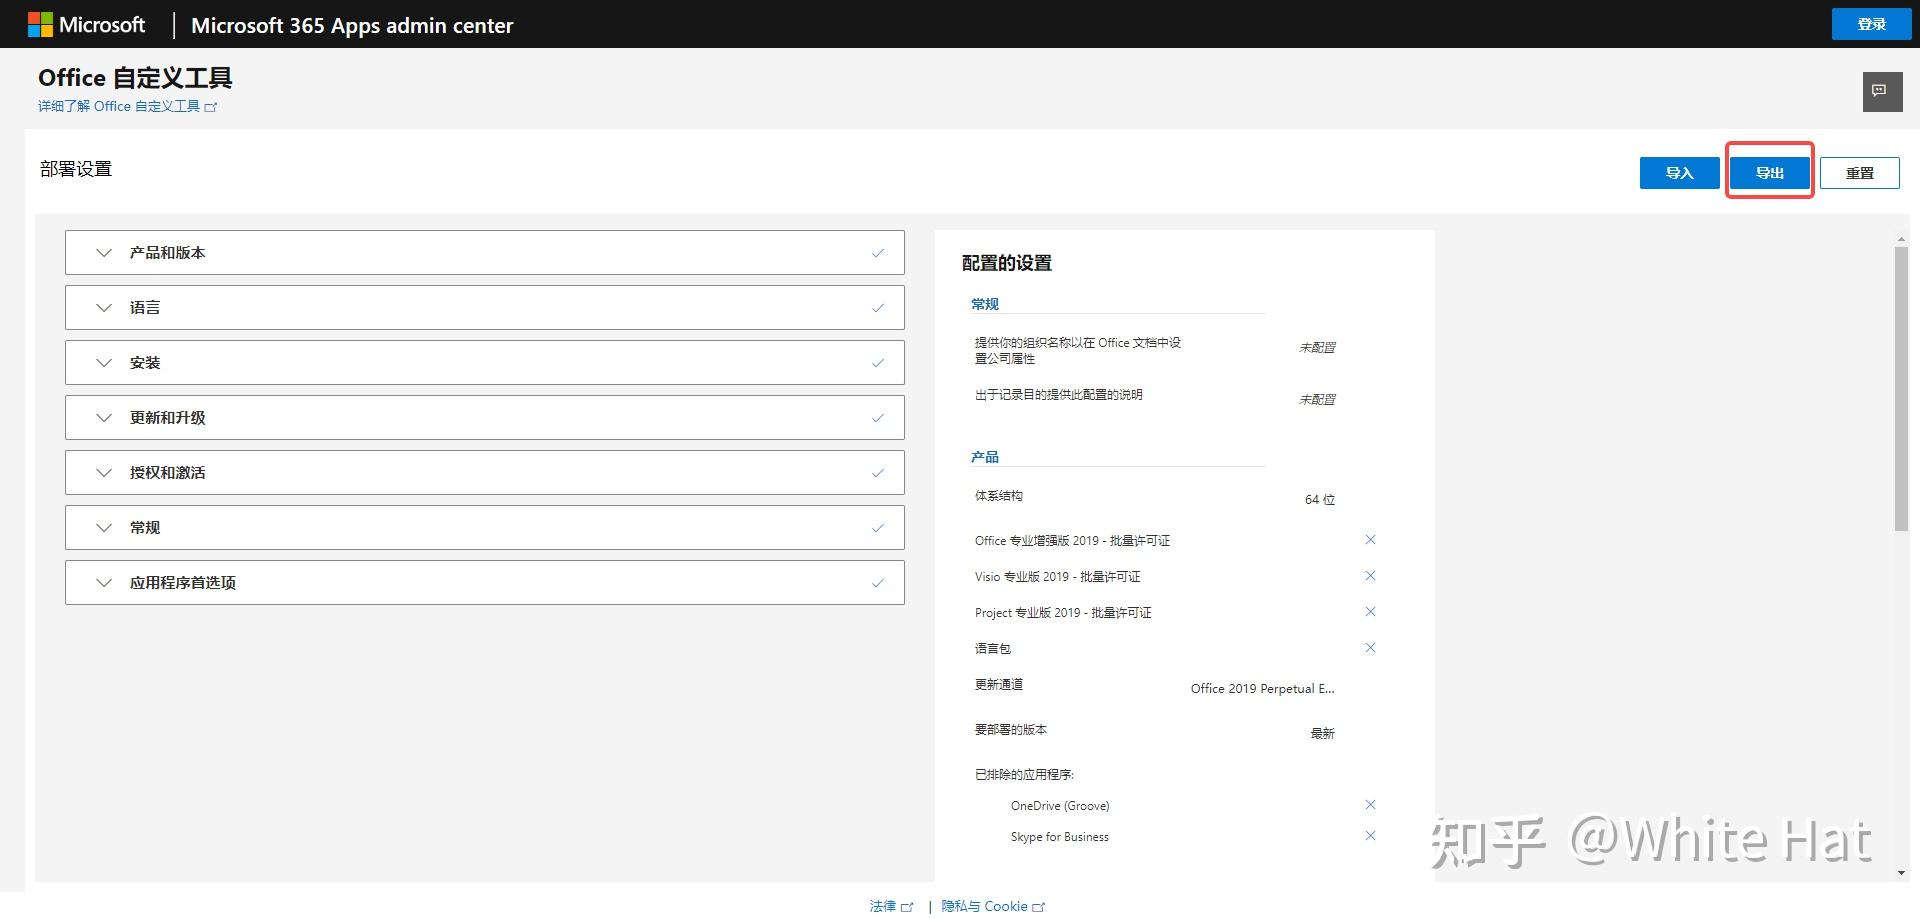Click 未配置 value beside configuration description
1920x919 pixels.
click(x=1317, y=400)
